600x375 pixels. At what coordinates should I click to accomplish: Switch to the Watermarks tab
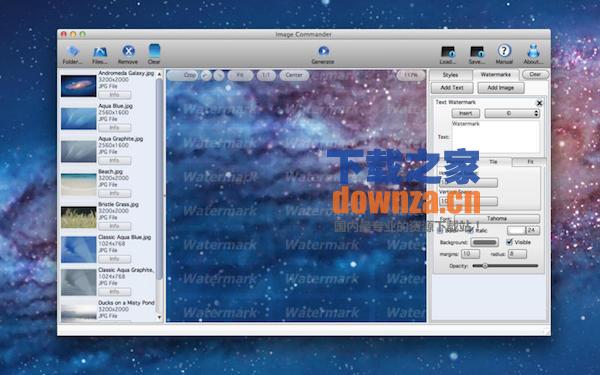point(496,75)
